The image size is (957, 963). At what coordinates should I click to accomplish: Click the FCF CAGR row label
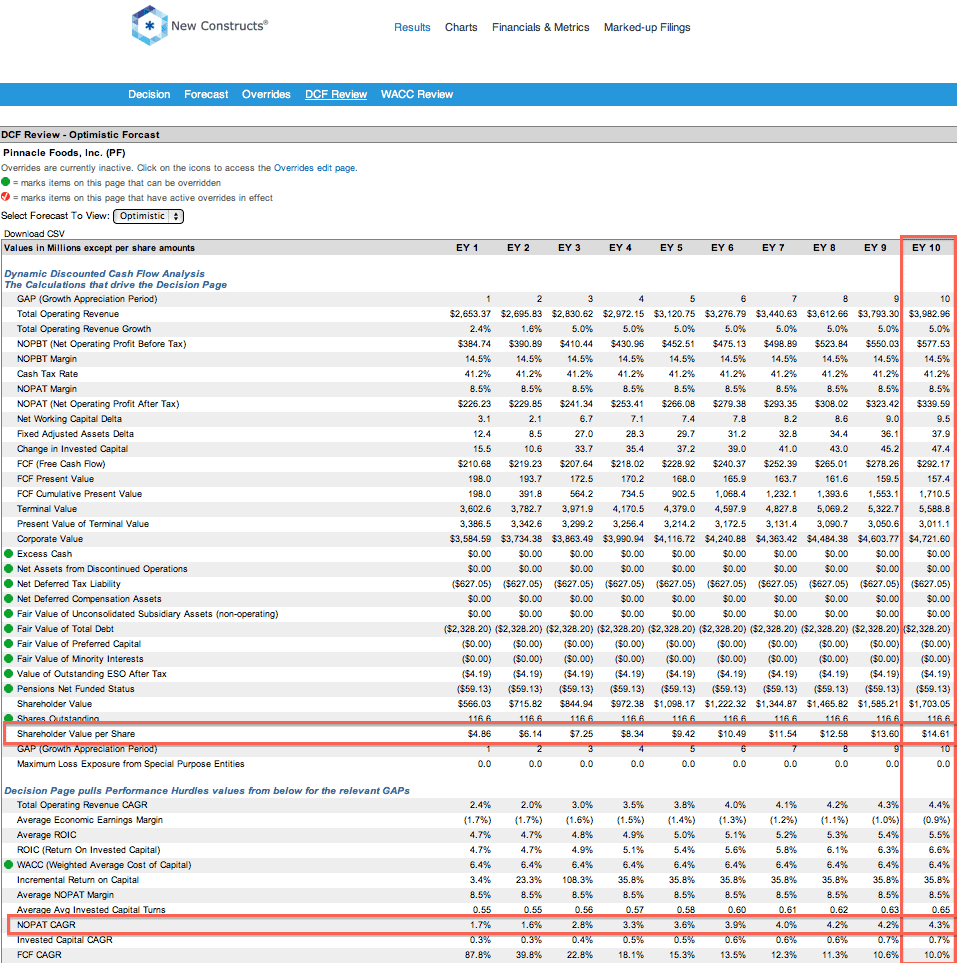pos(39,955)
